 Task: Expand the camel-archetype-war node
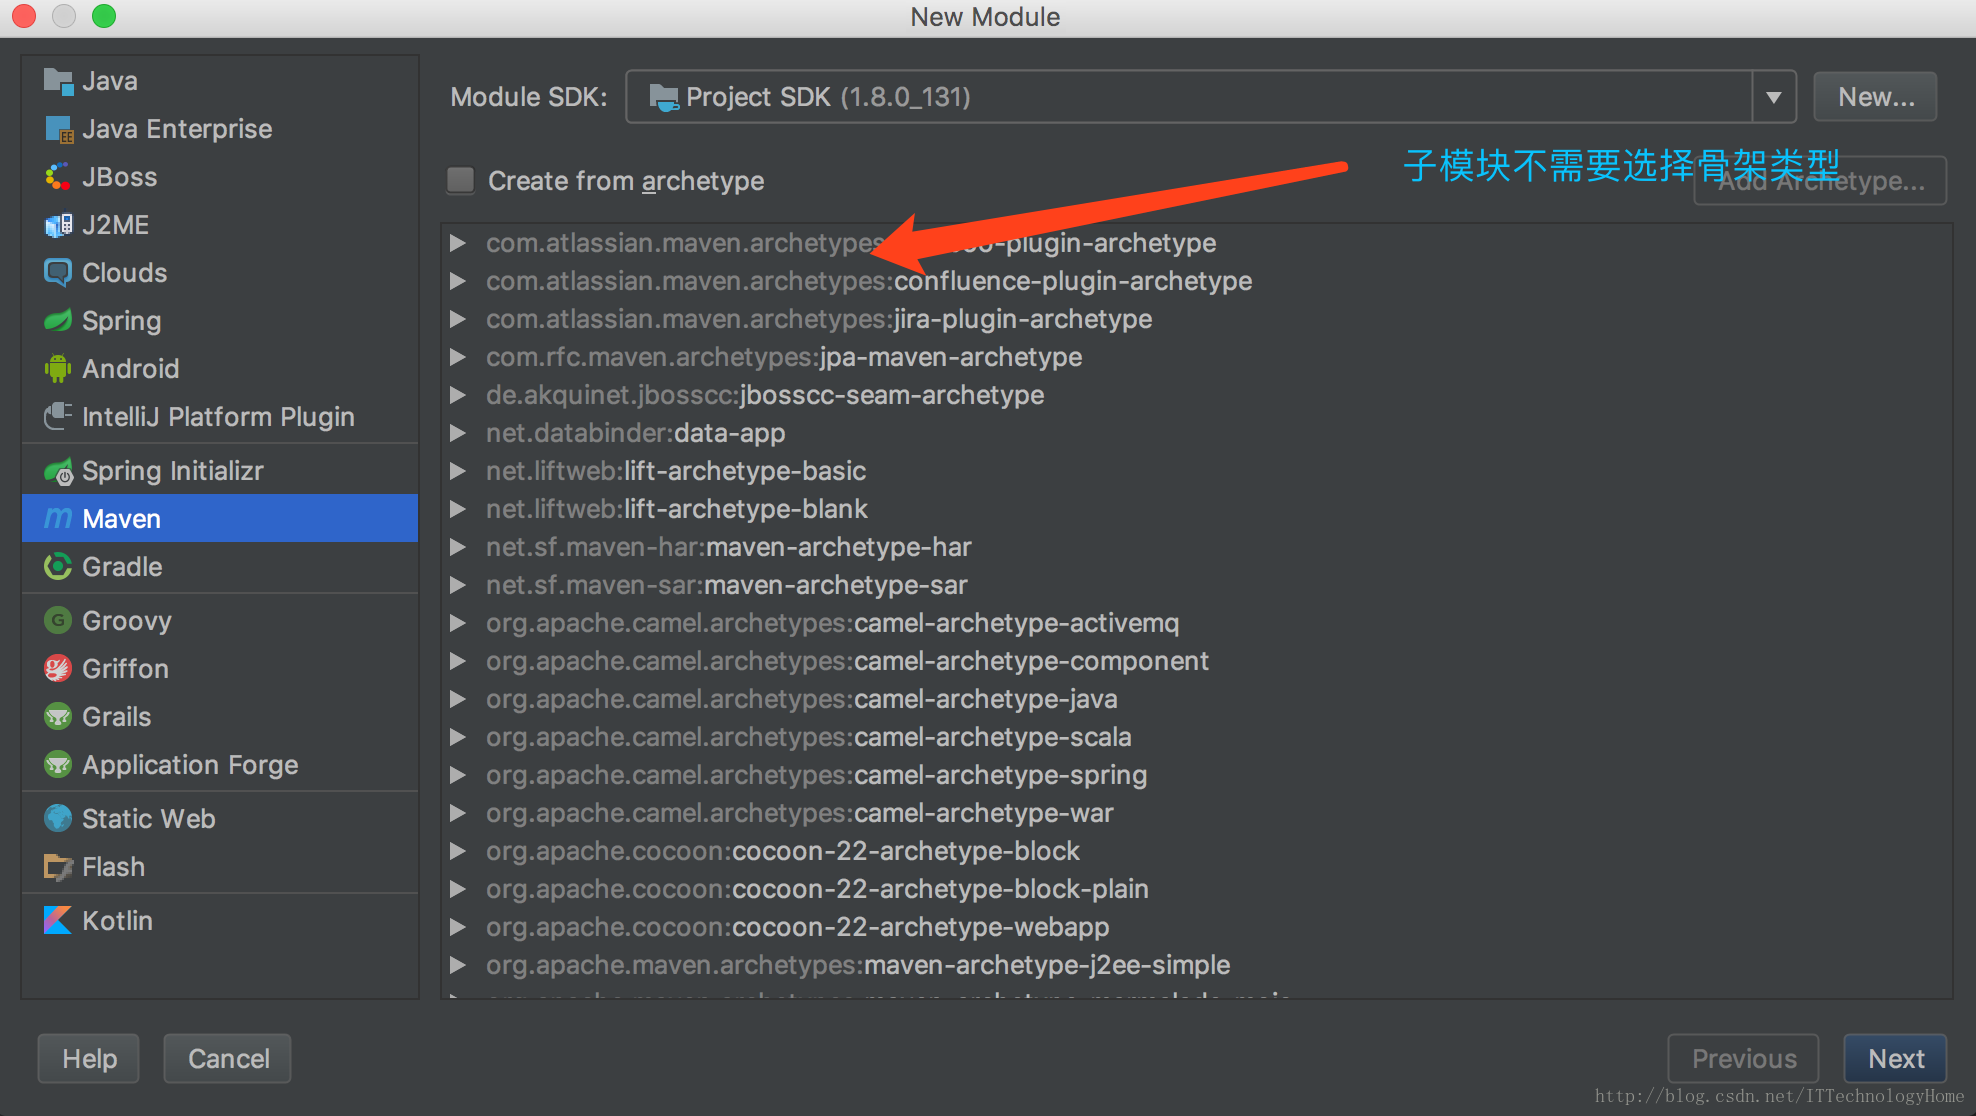[x=458, y=813]
